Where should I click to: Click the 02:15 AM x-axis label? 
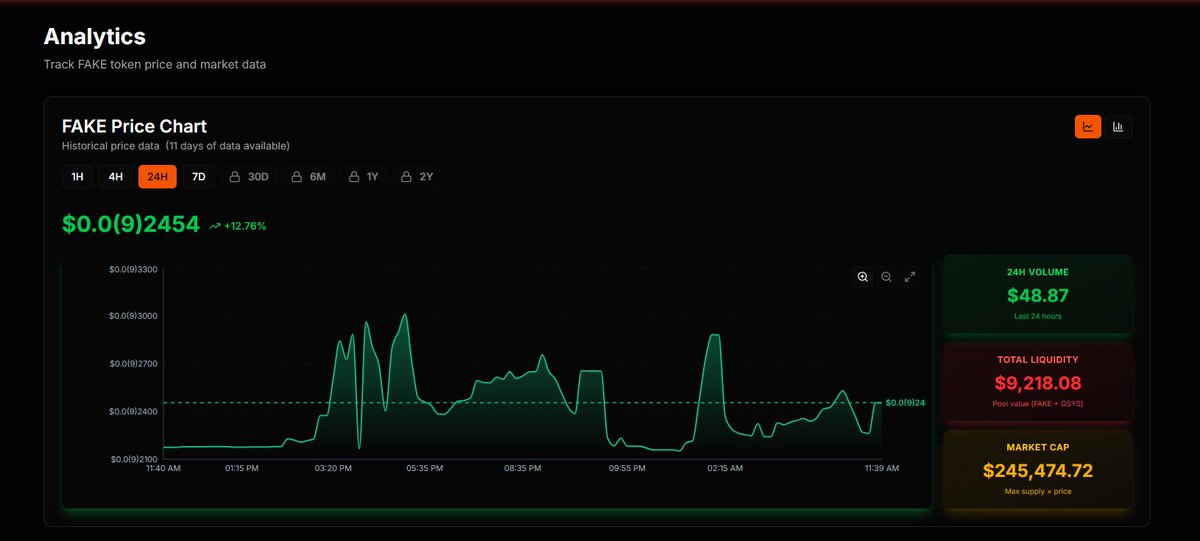pyautogui.click(x=725, y=468)
